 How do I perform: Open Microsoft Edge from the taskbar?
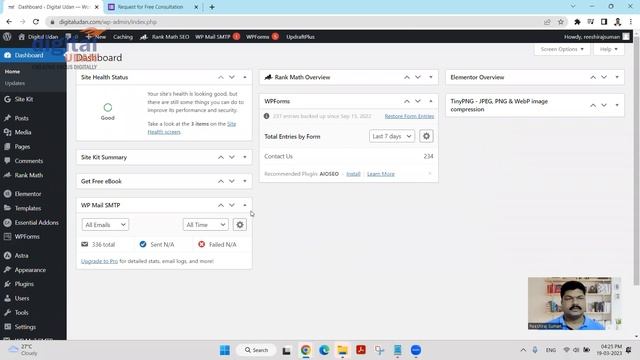click(x=324, y=350)
